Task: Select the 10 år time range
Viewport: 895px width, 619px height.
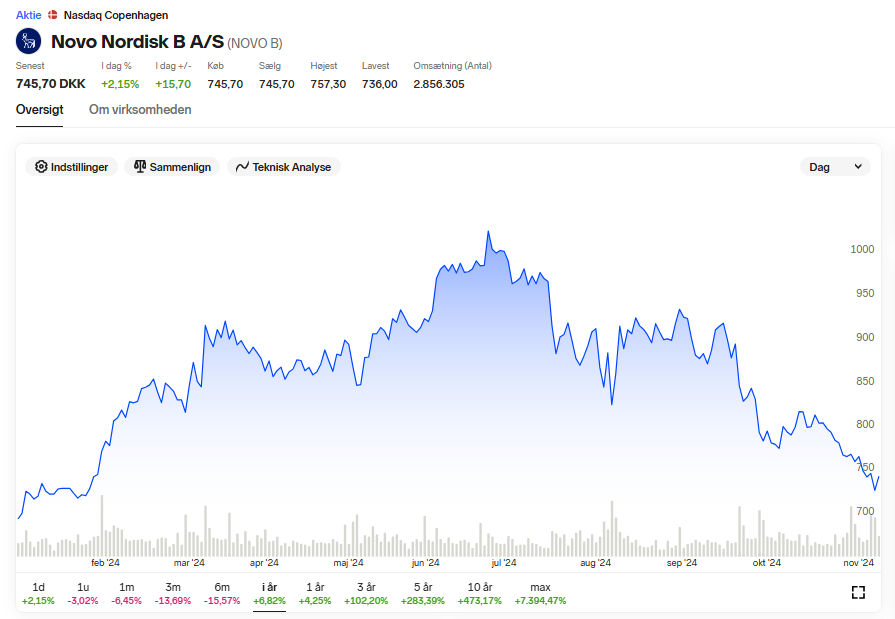Action: (x=479, y=593)
